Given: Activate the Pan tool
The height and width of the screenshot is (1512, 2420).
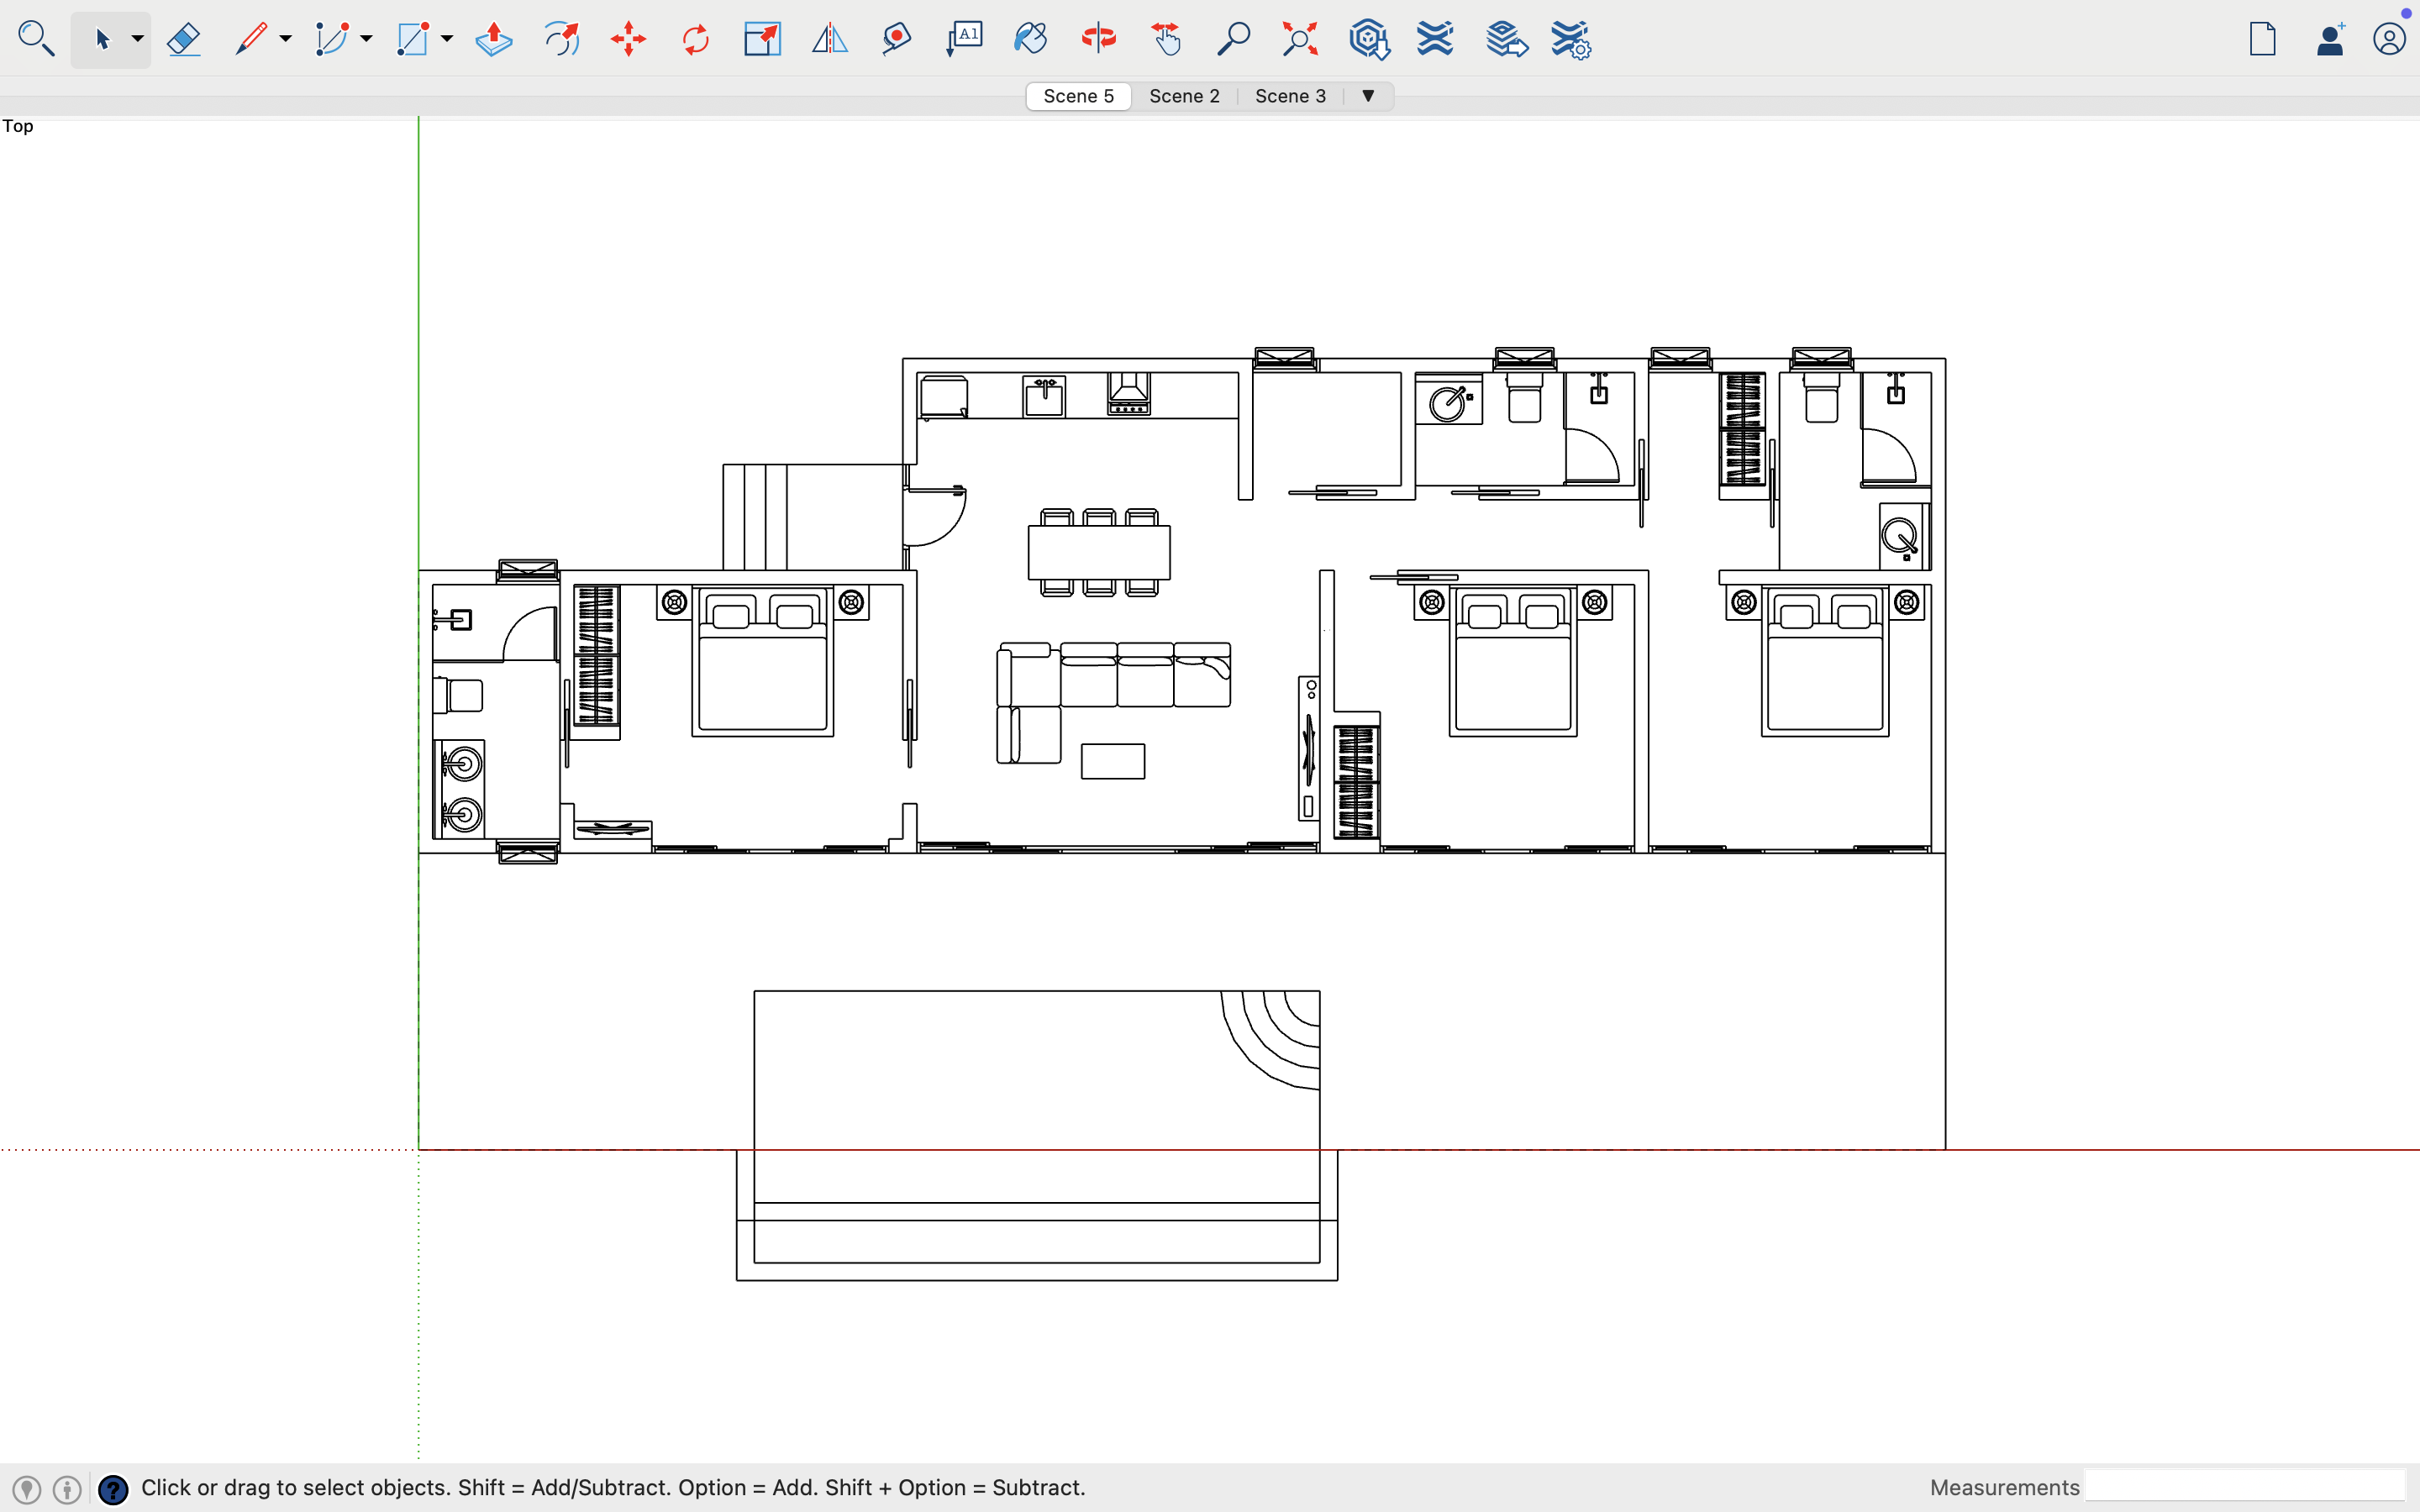Looking at the screenshot, I should (x=1166, y=39).
